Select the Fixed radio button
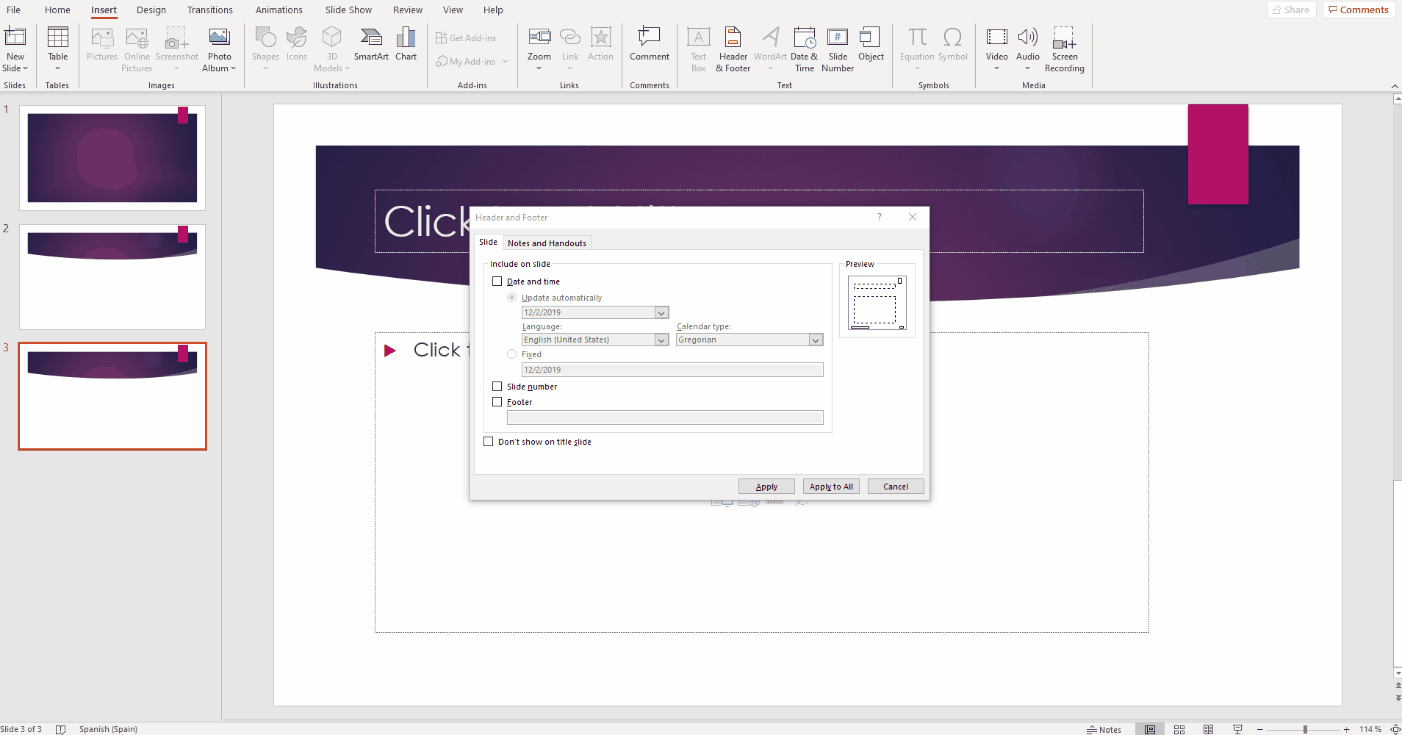Image resolution: width=1402 pixels, height=735 pixels. click(x=512, y=354)
